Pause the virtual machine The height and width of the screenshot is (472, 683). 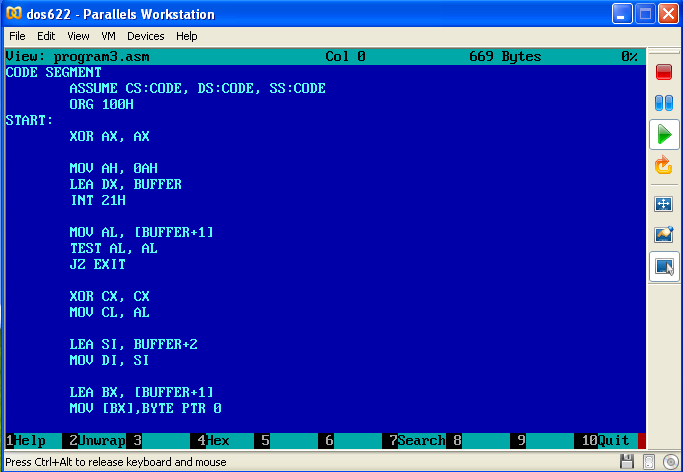pyautogui.click(x=664, y=103)
